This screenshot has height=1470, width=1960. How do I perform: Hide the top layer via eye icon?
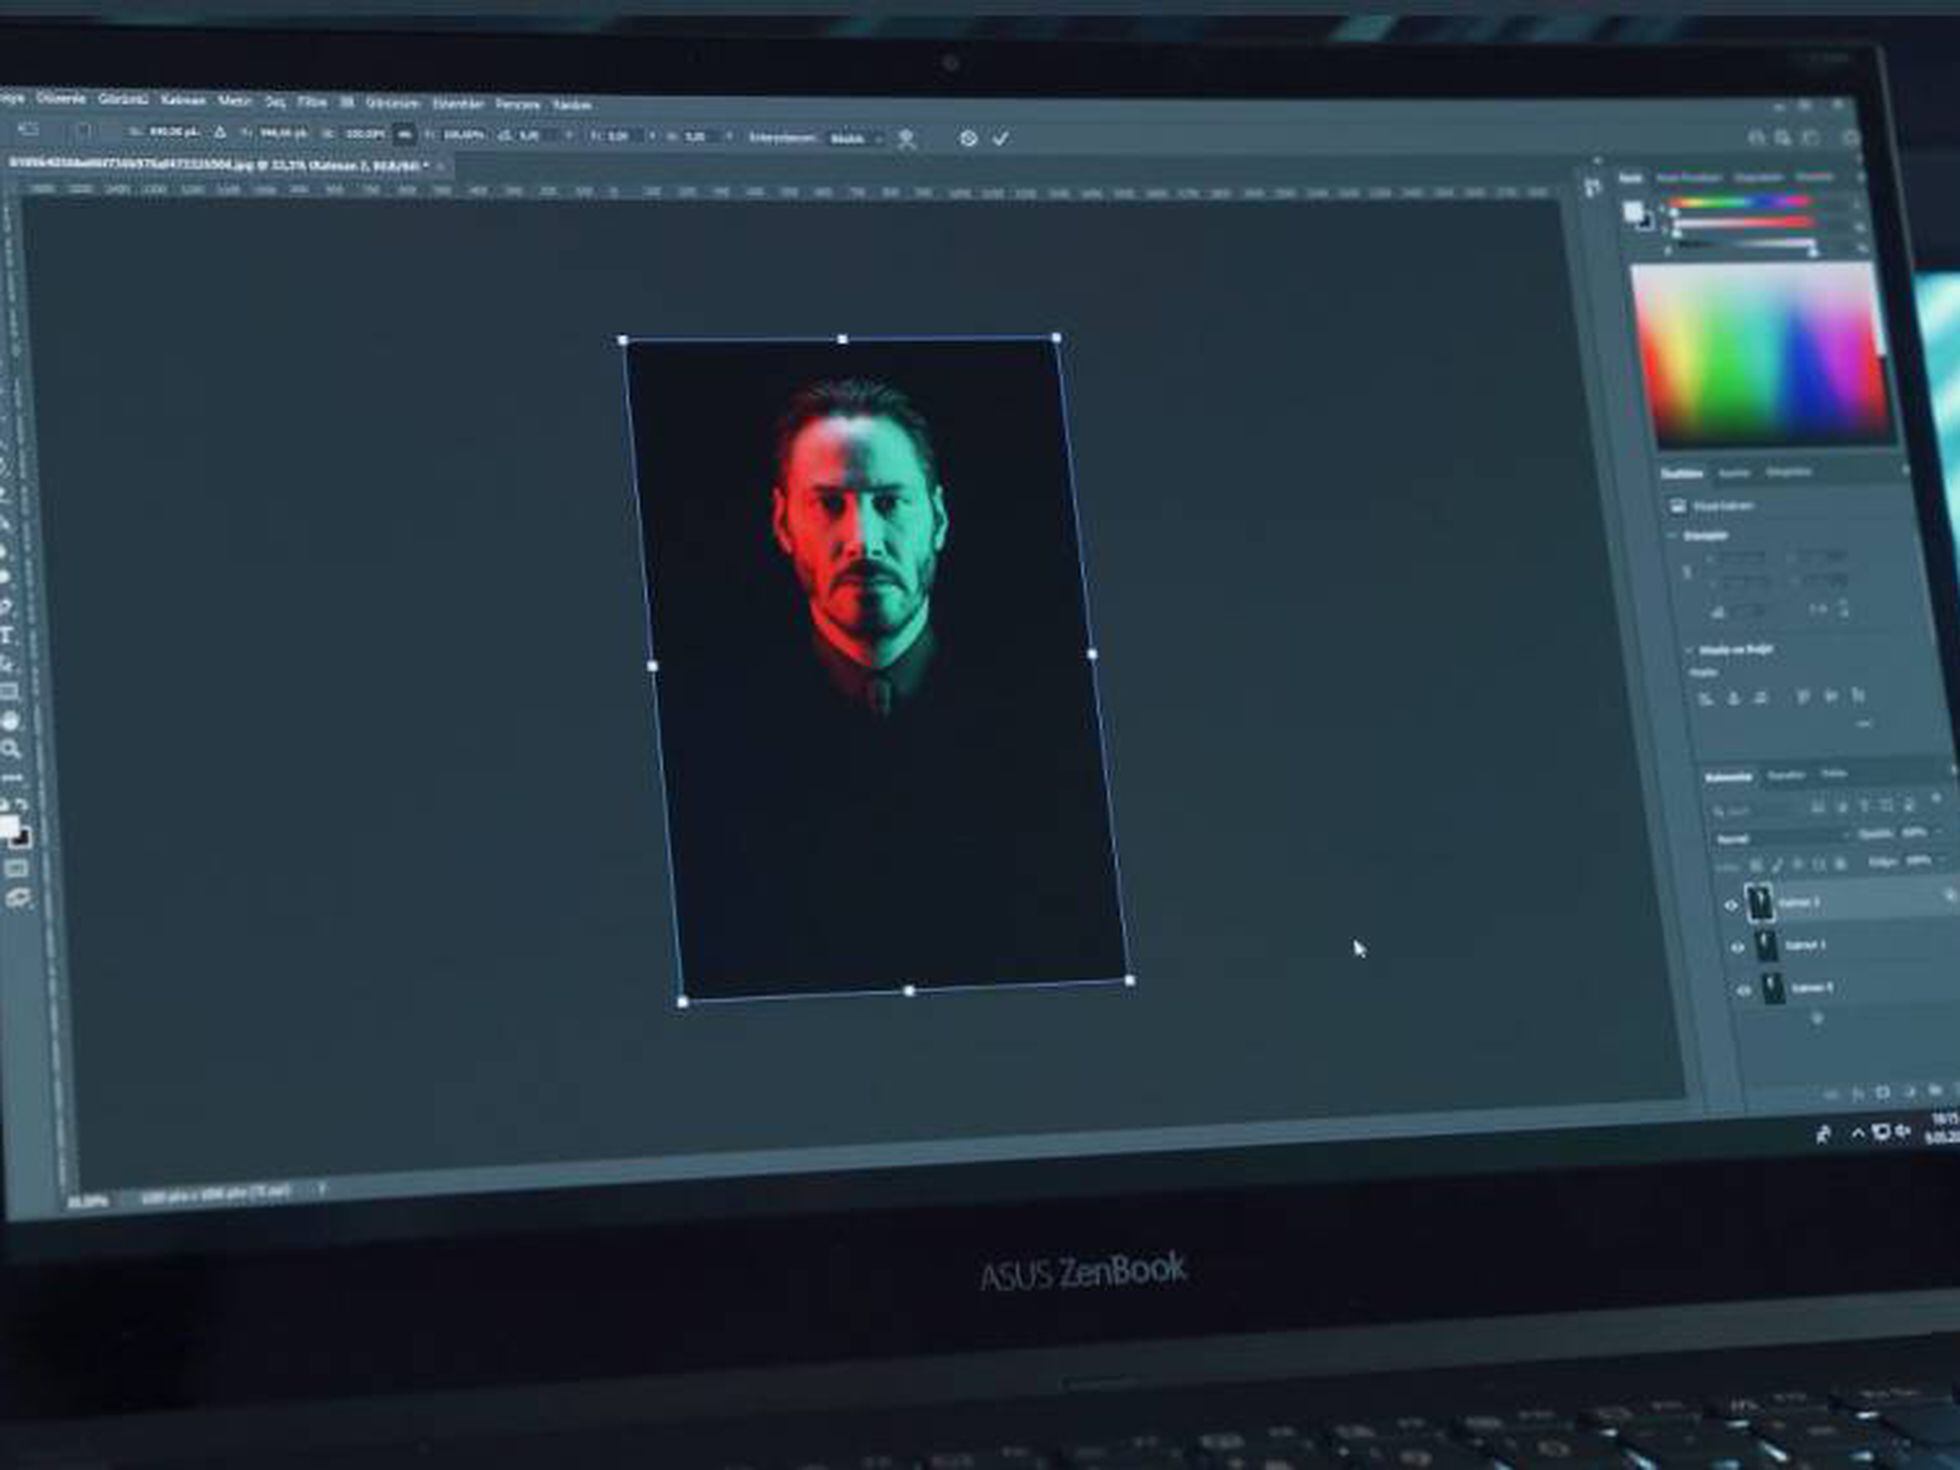pyautogui.click(x=1731, y=905)
